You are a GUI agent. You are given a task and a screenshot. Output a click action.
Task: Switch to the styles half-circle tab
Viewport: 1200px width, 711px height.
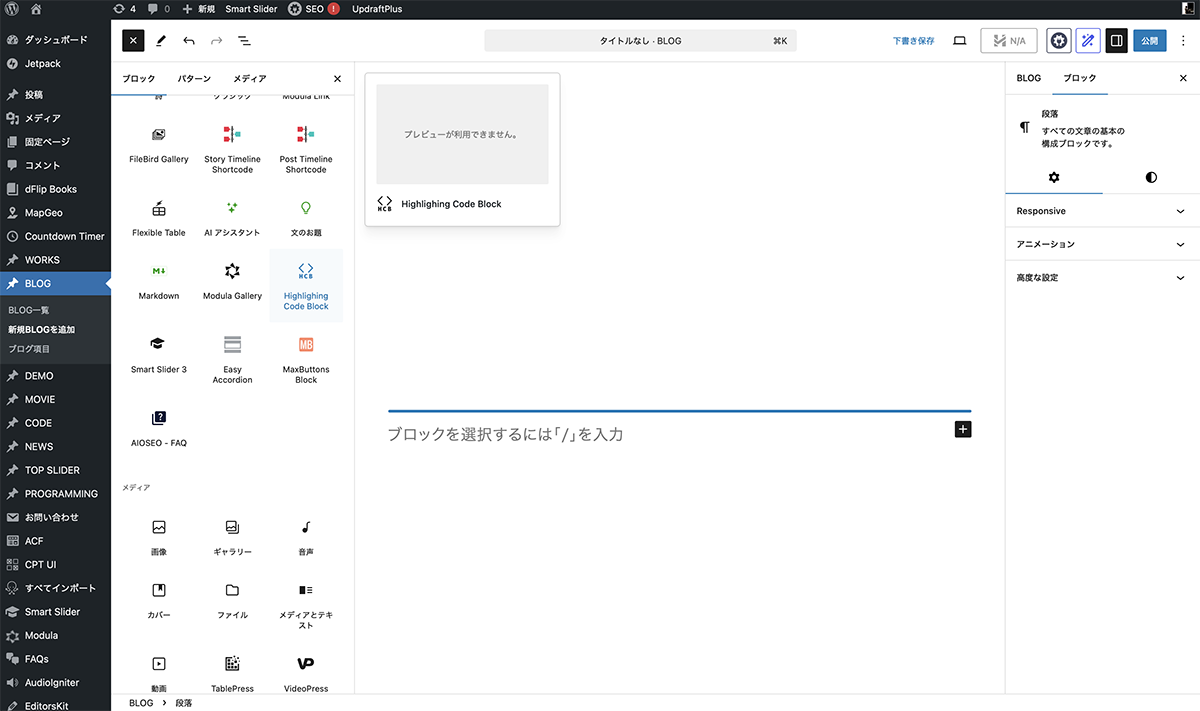click(x=1151, y=177)
